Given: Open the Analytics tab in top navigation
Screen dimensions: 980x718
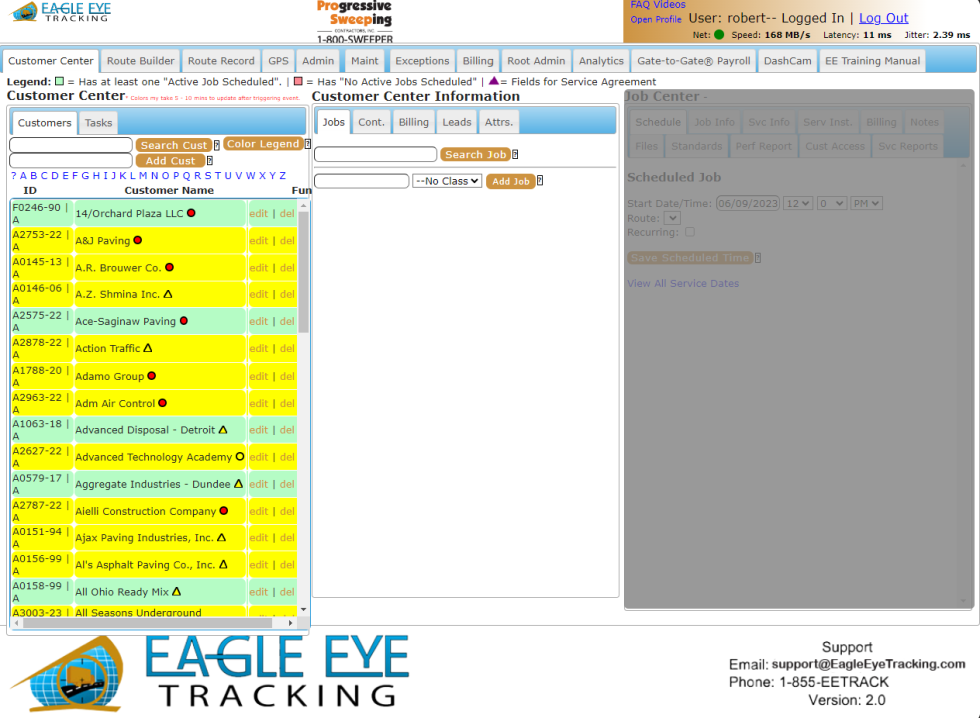Looking at the screenshot, I should tap(600, 60).
